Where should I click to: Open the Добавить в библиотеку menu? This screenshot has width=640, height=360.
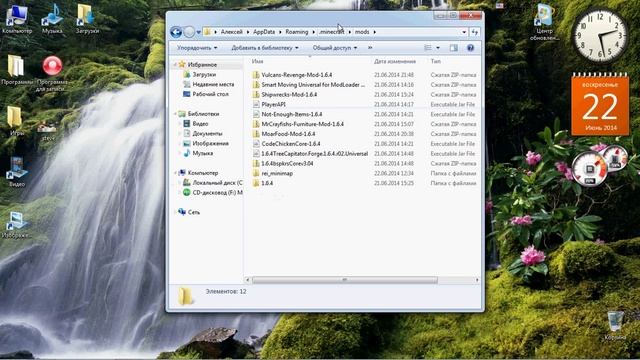[x=265, y=48]
